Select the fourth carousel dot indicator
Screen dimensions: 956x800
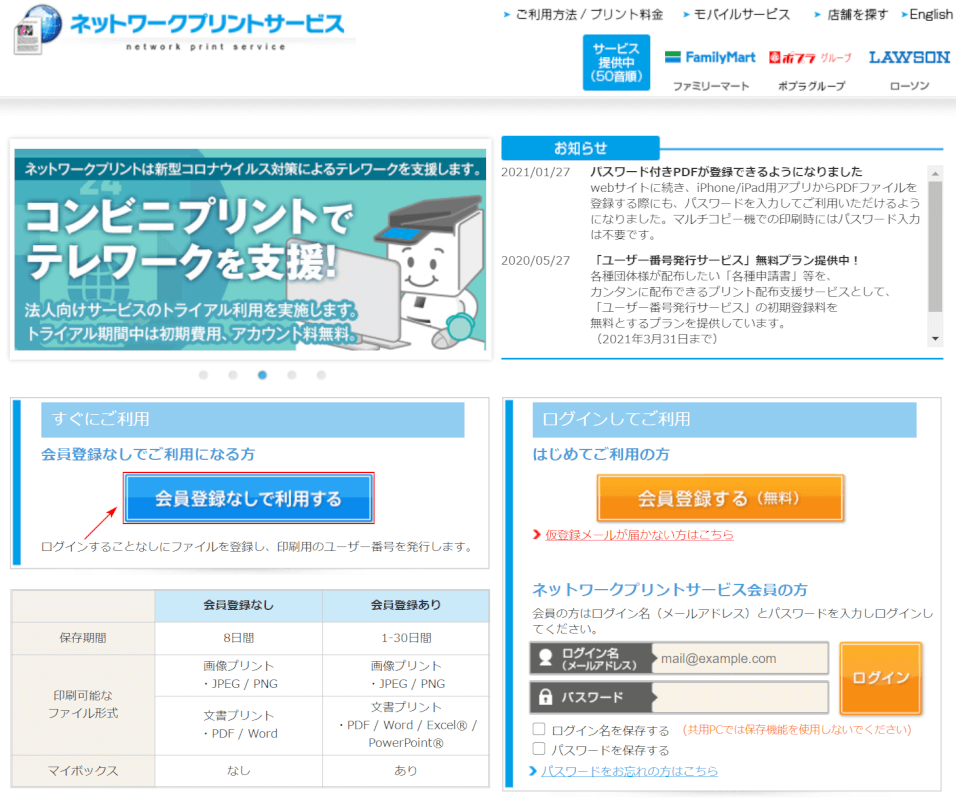click(x=292, y=375)
